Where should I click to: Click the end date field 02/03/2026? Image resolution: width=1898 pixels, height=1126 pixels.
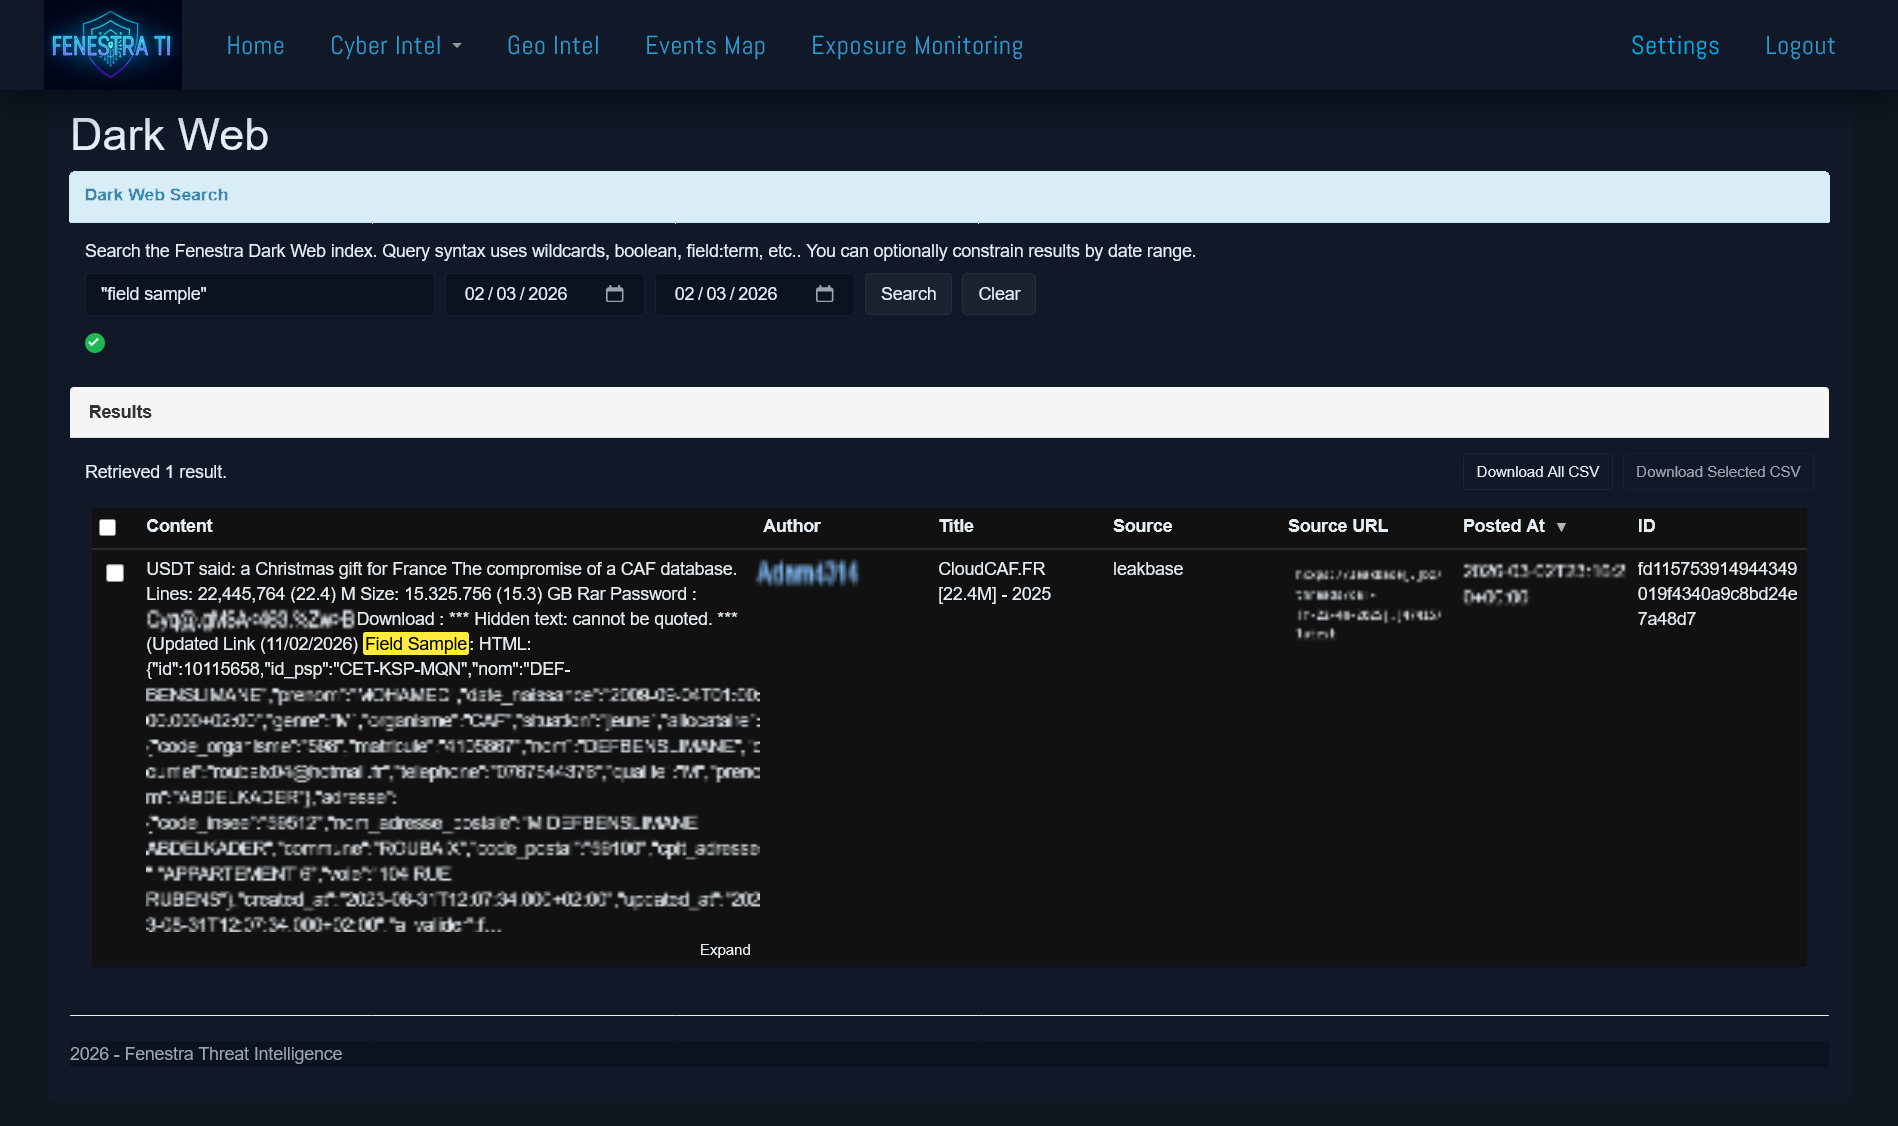(755, 294)
